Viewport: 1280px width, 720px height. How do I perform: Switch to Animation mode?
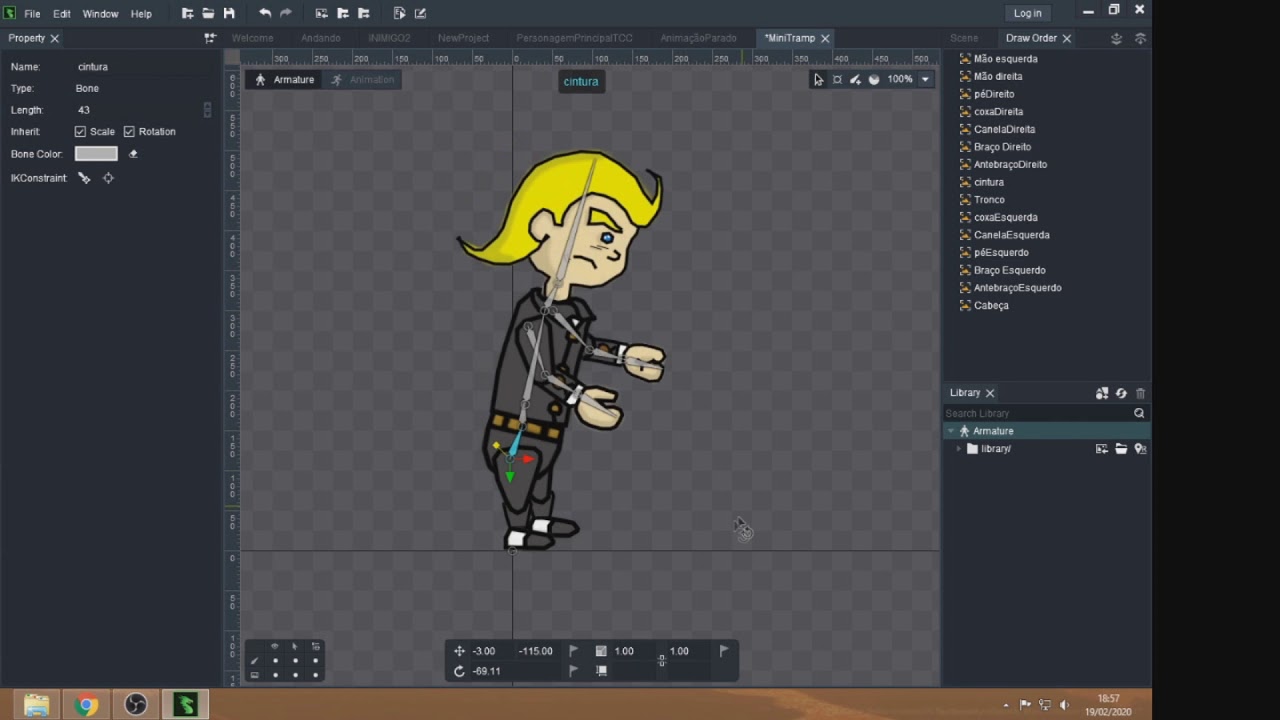click(363, 80)
